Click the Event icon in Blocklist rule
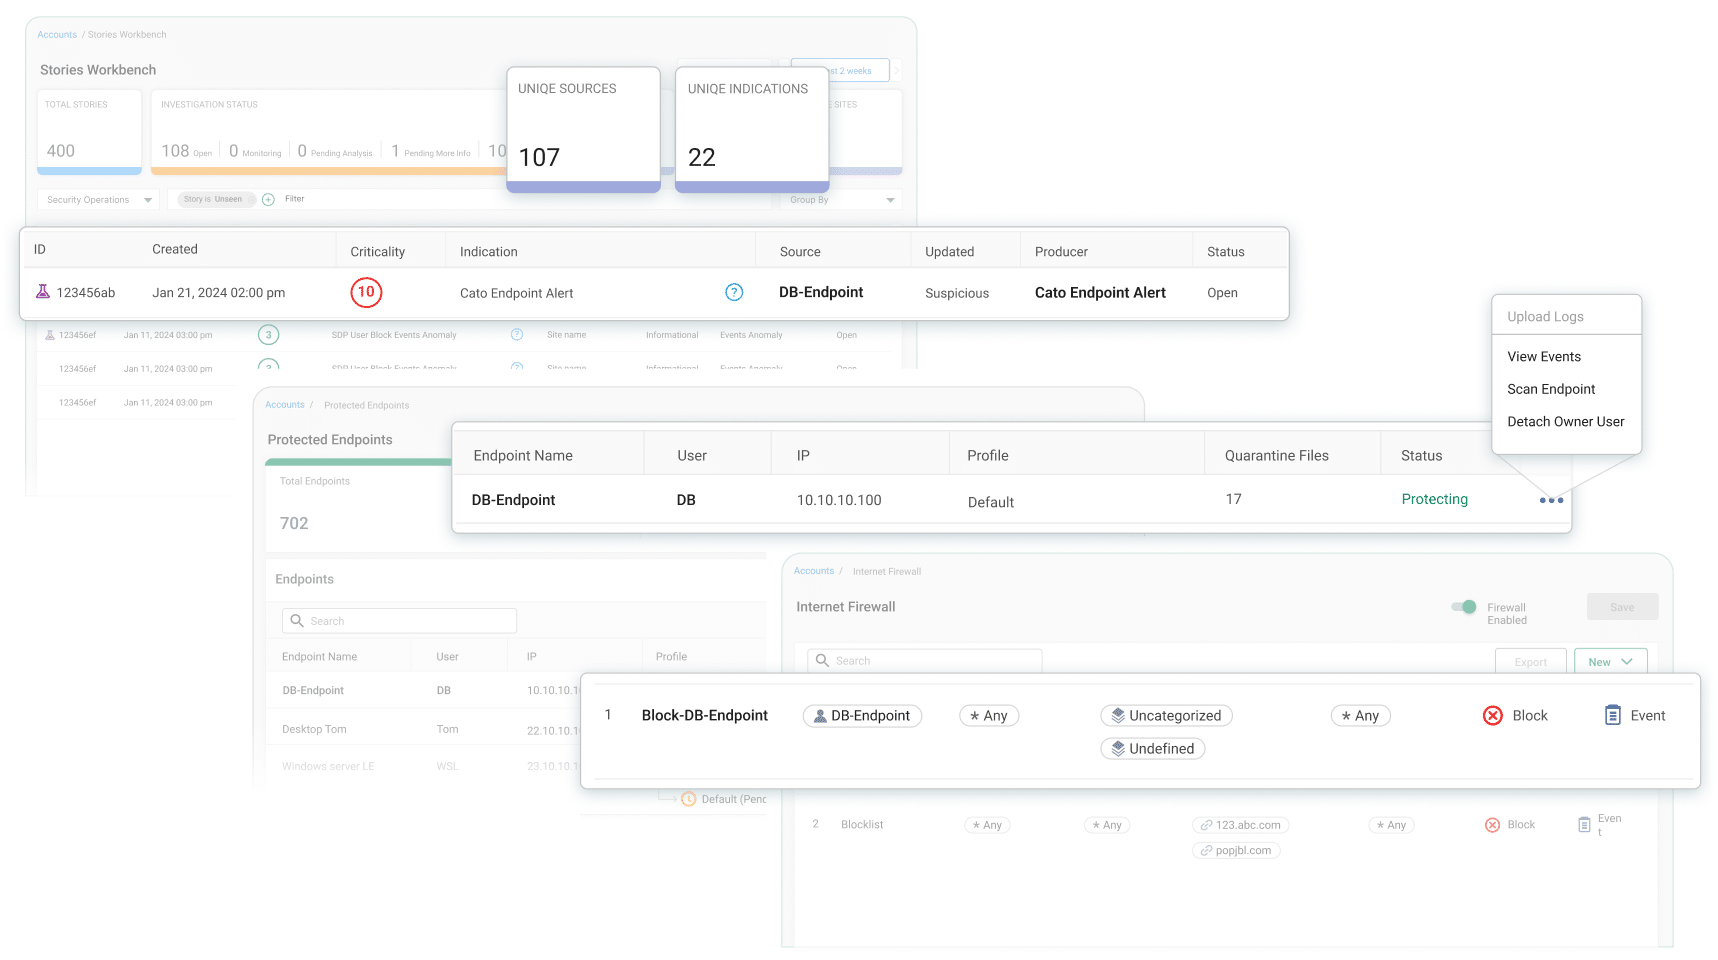The height and width of the screenshot is (960, 1718). pyautogui.click(x=1584, y=825)
